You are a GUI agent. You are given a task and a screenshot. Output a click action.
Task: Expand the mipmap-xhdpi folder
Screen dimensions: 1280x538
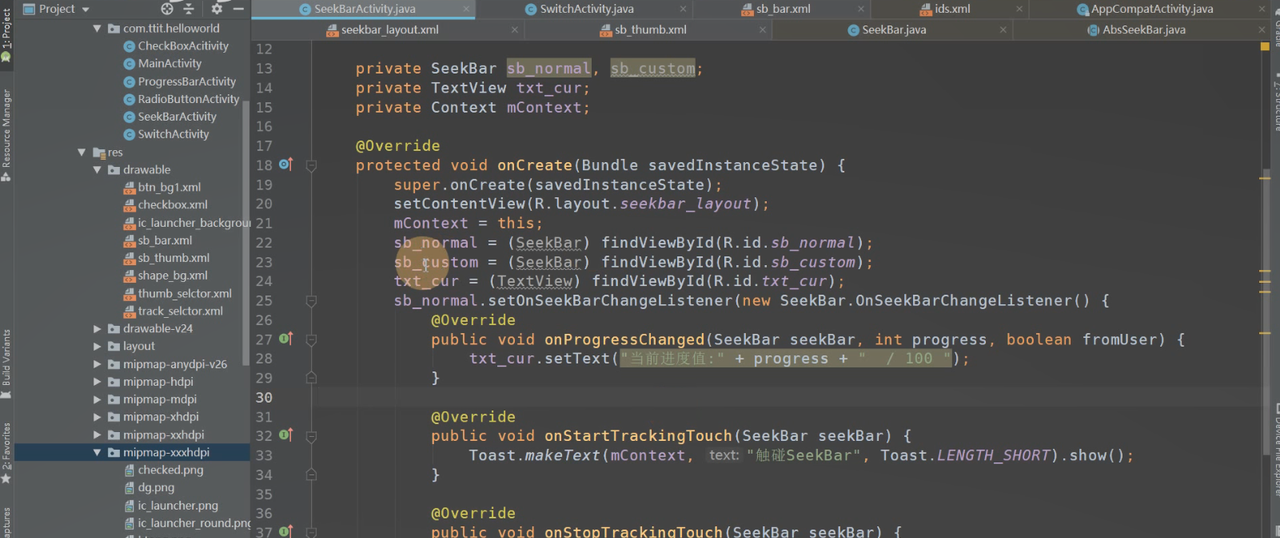tap(97, 417)
